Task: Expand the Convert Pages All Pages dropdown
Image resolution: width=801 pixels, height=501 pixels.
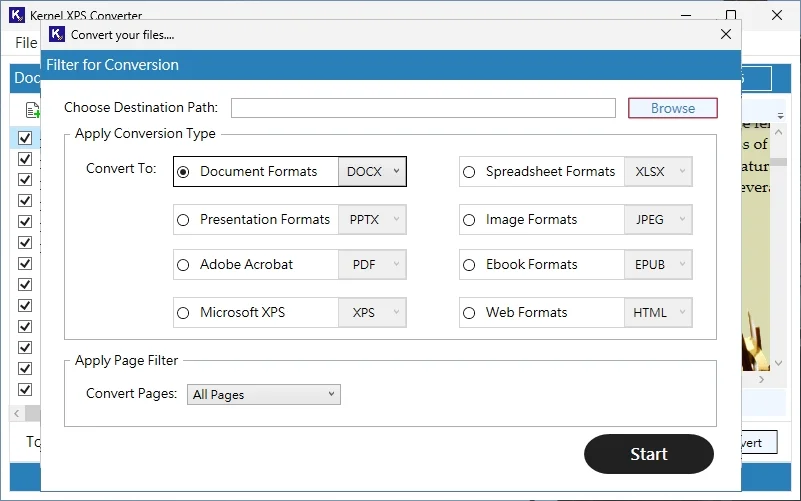Action: click(264, 394)
